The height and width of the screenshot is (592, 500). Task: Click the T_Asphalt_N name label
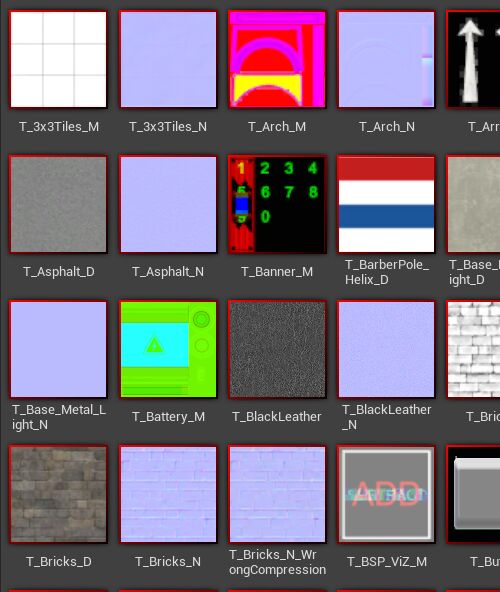(x=168, y=272)
